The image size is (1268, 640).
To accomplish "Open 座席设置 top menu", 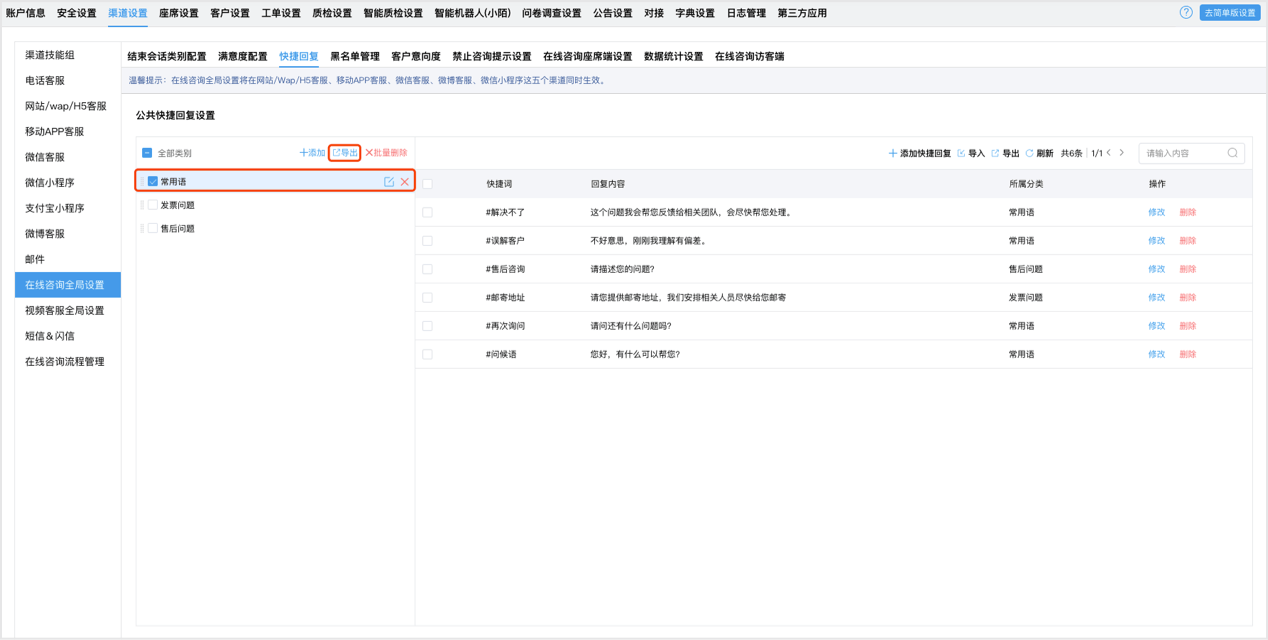I will [x=179, y=13].
